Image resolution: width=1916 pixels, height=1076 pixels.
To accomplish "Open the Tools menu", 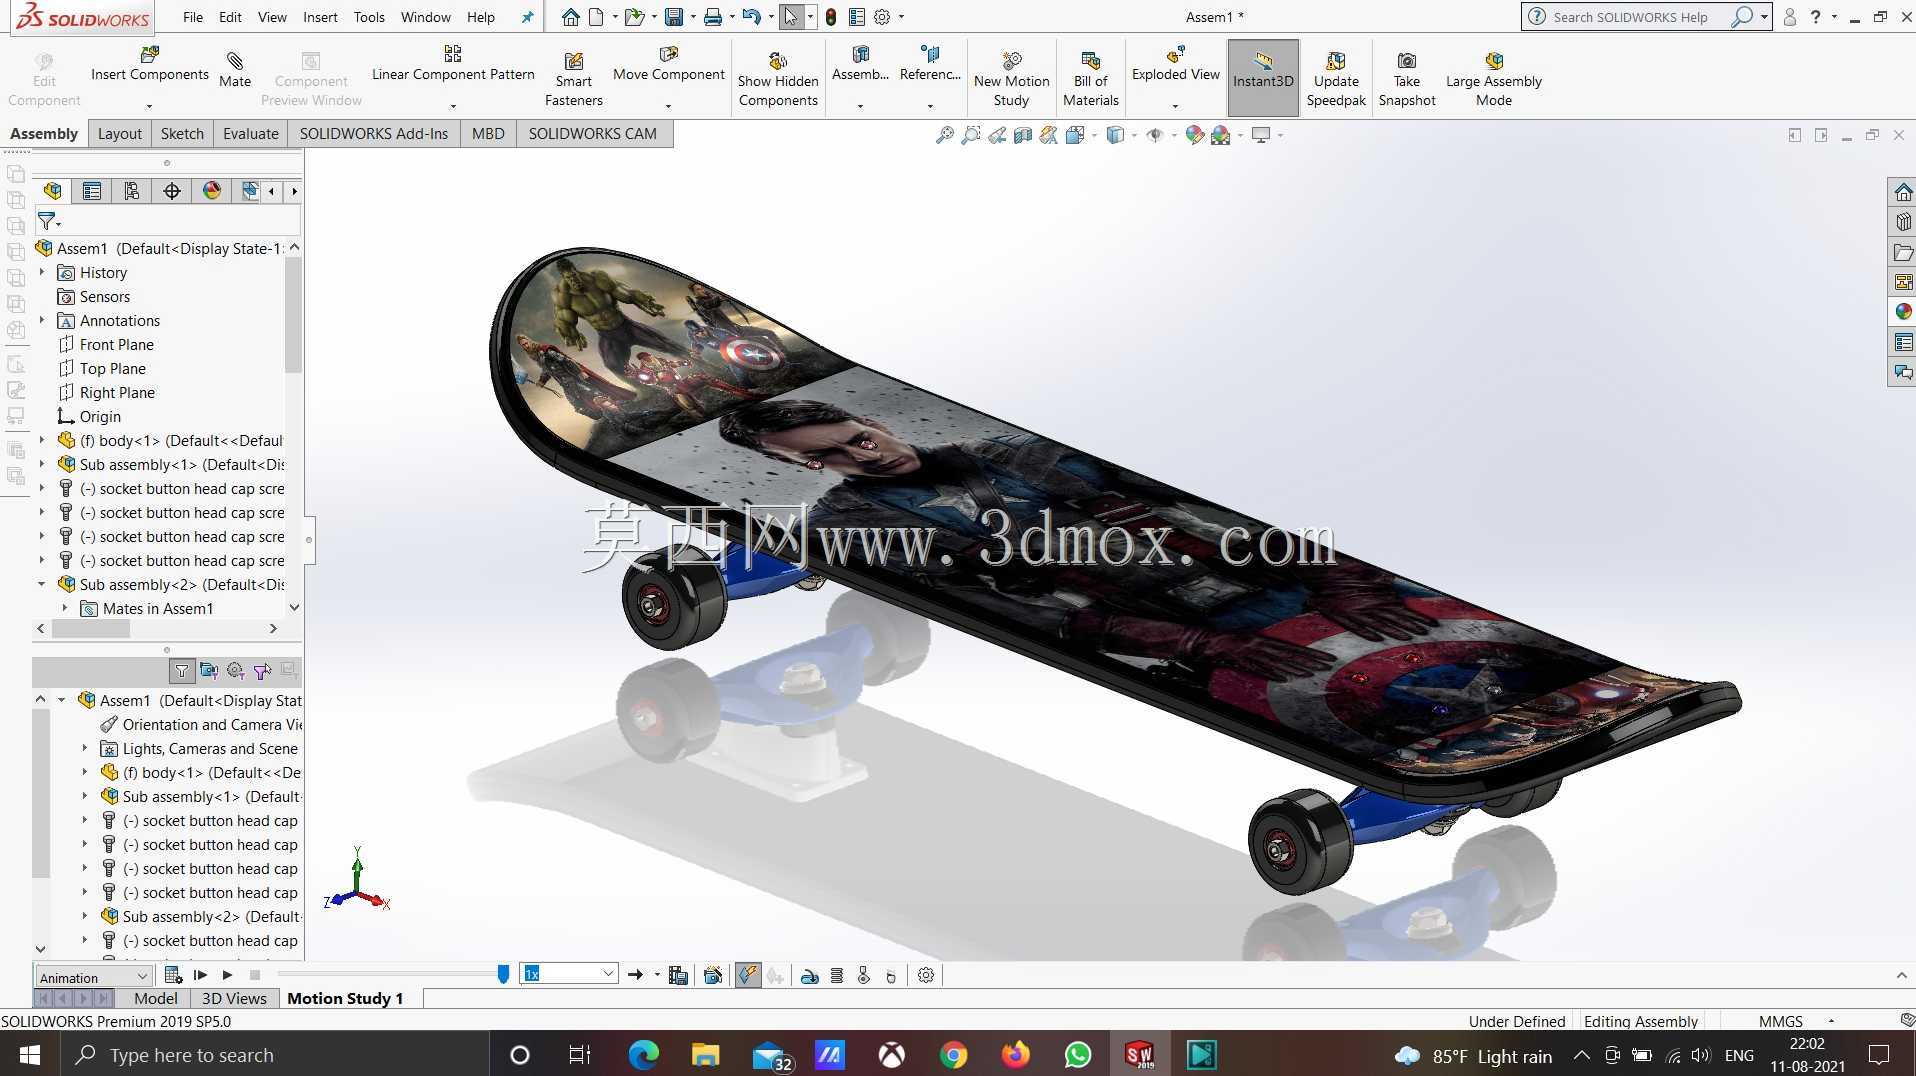I will (x=369, y=17).
